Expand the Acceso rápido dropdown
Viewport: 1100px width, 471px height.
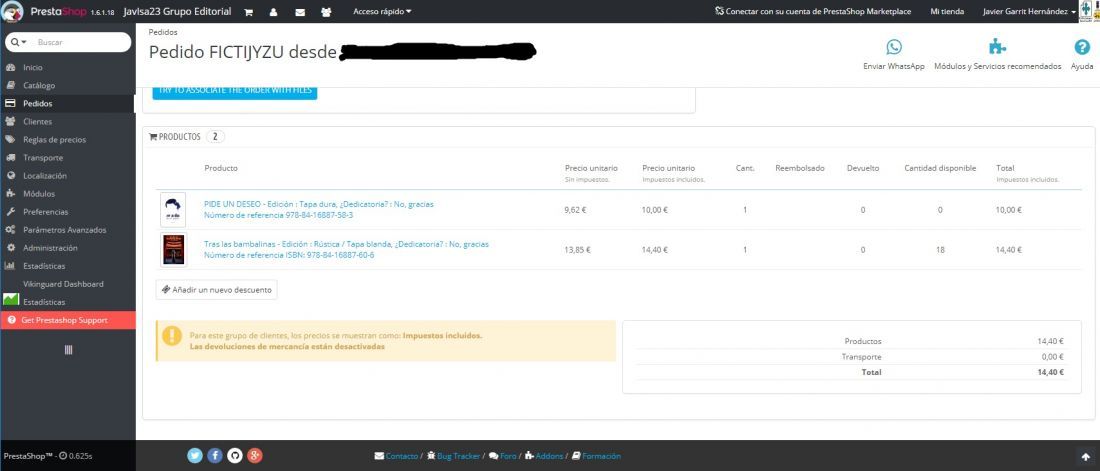(382, 12)
